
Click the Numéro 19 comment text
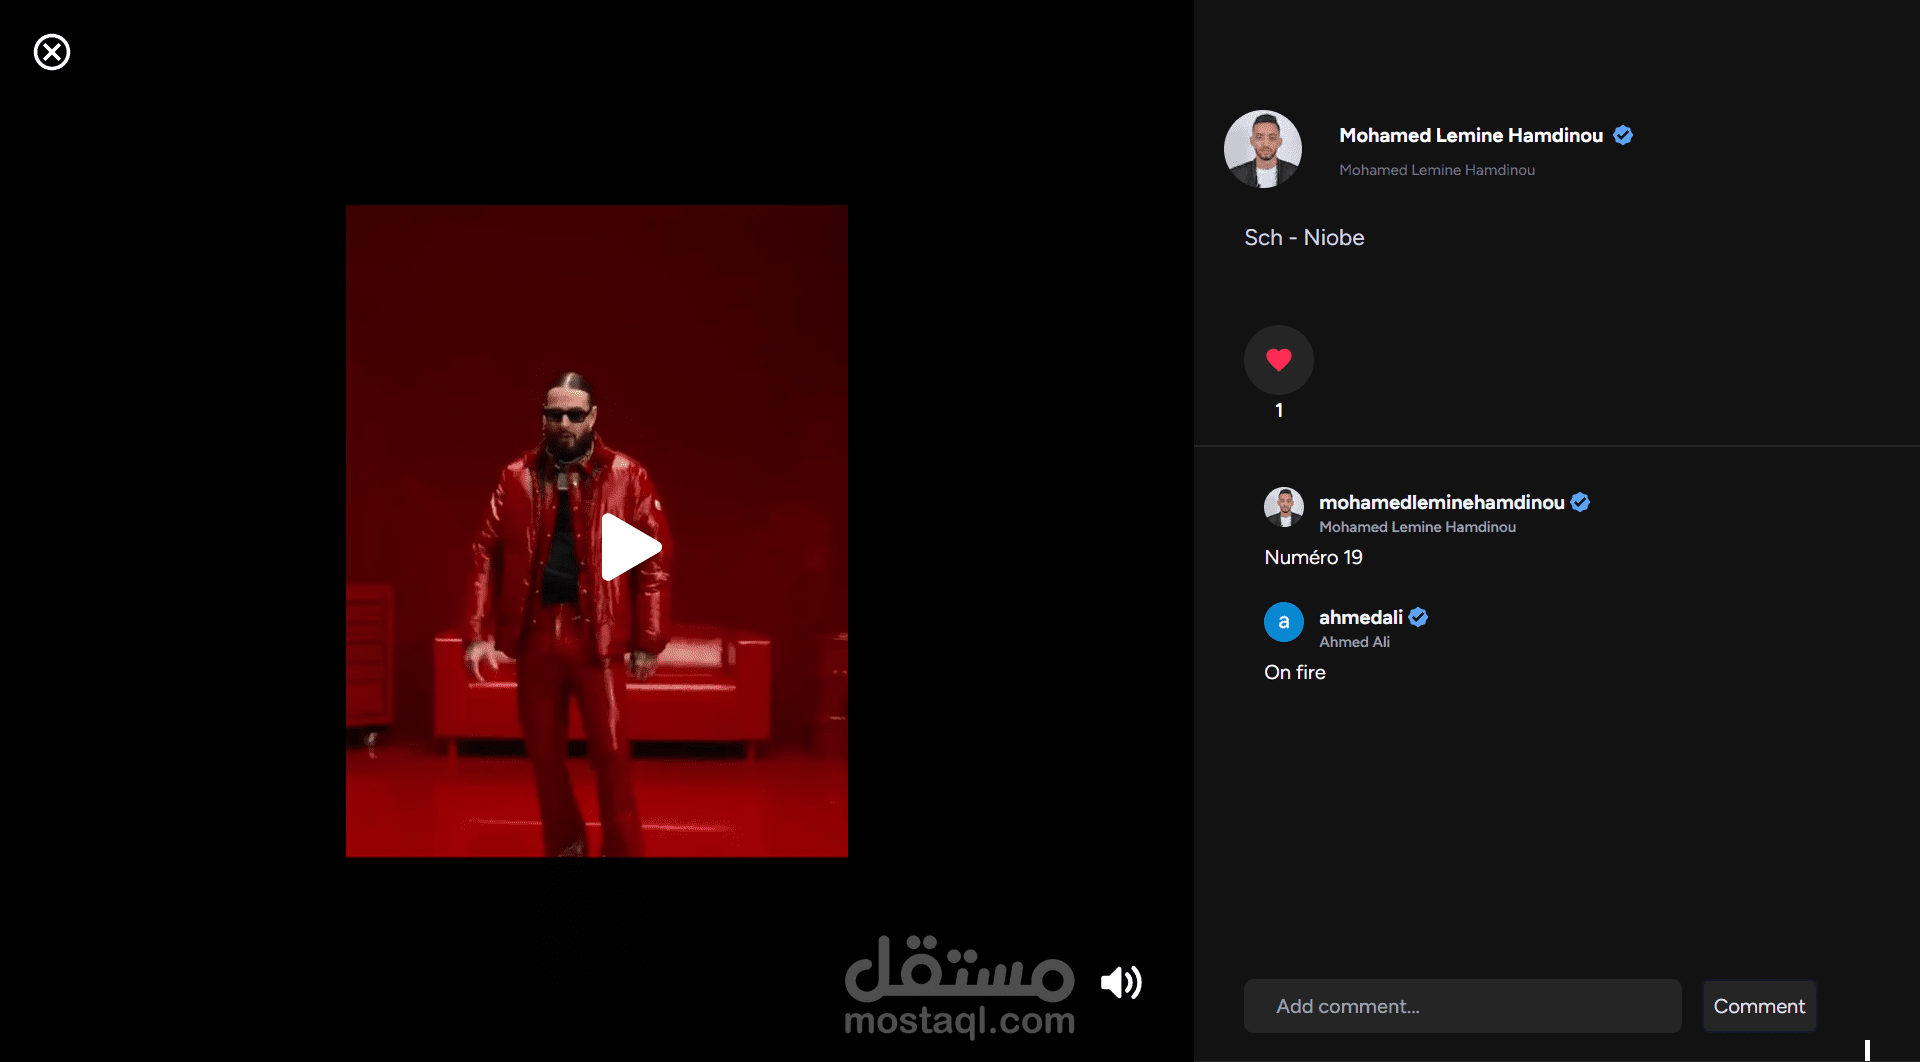pos(1313,557)
